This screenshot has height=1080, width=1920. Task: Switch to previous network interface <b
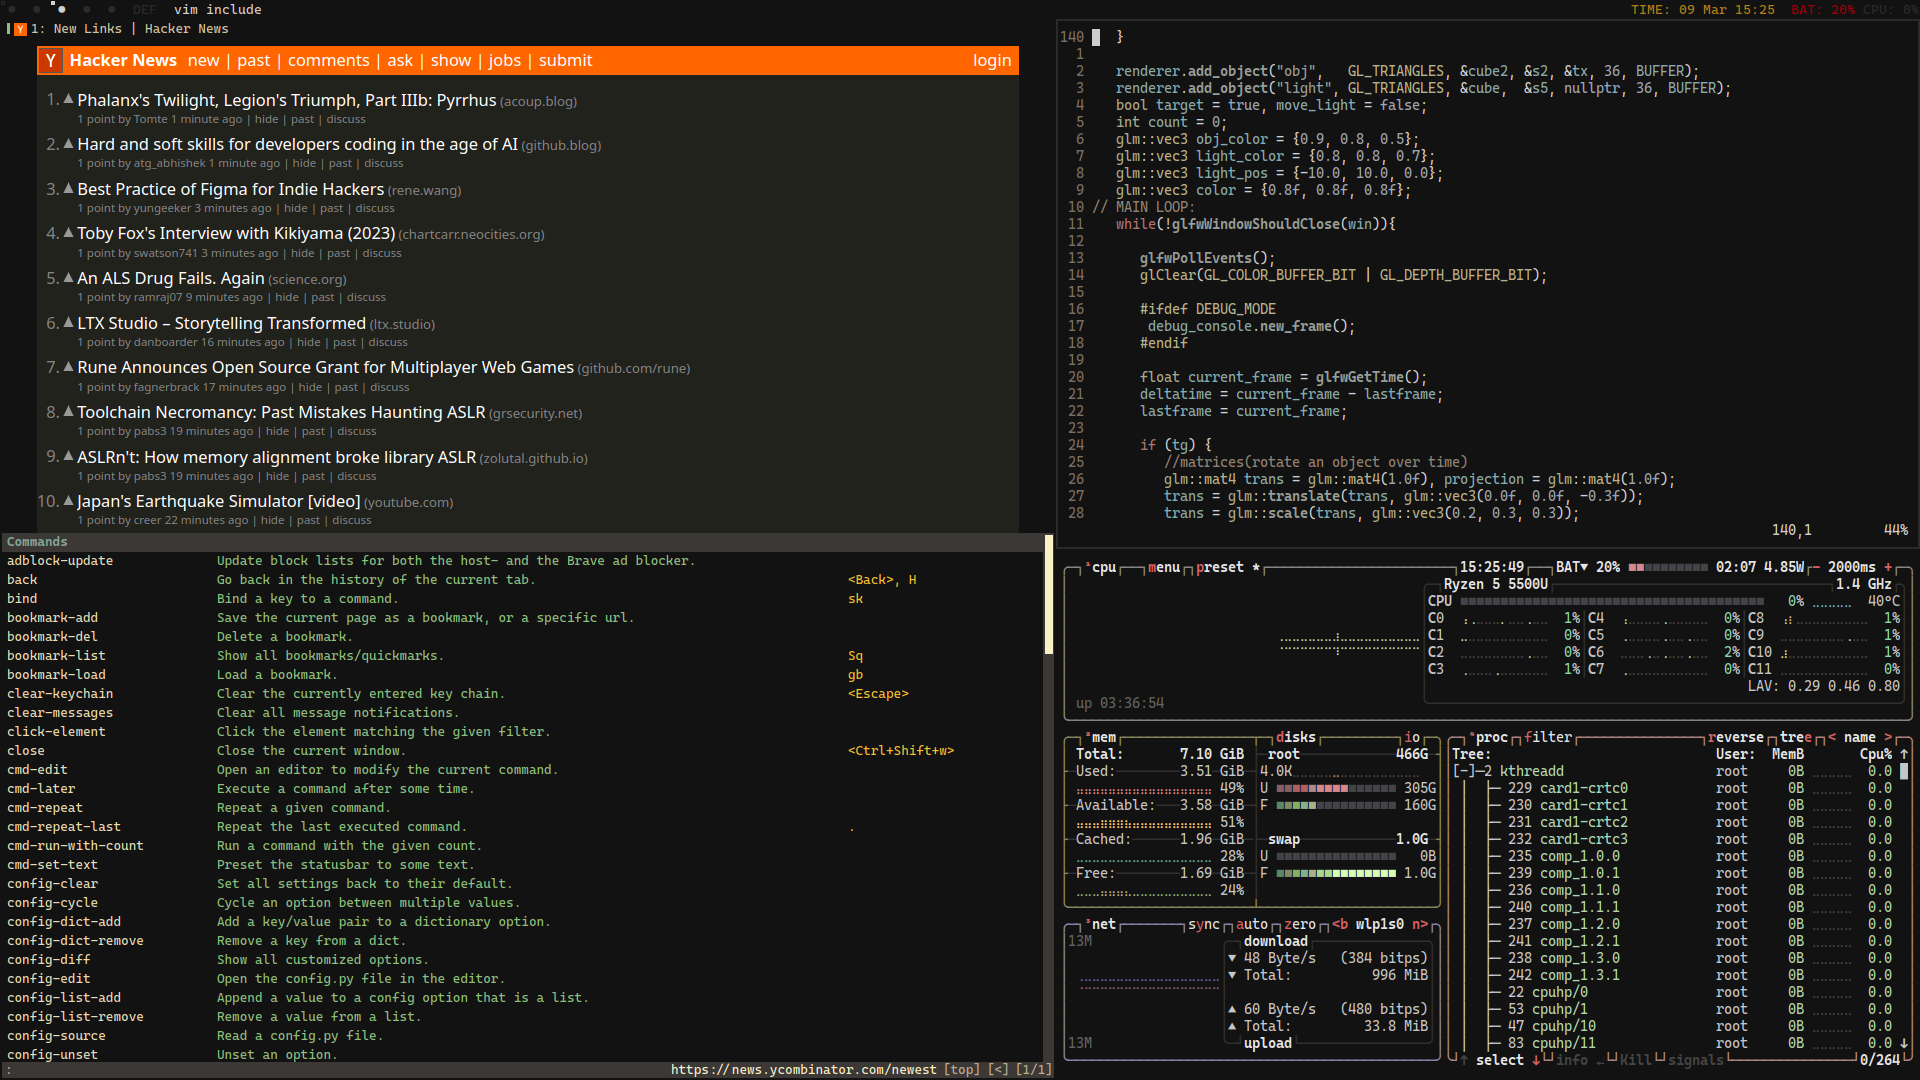1340,924
